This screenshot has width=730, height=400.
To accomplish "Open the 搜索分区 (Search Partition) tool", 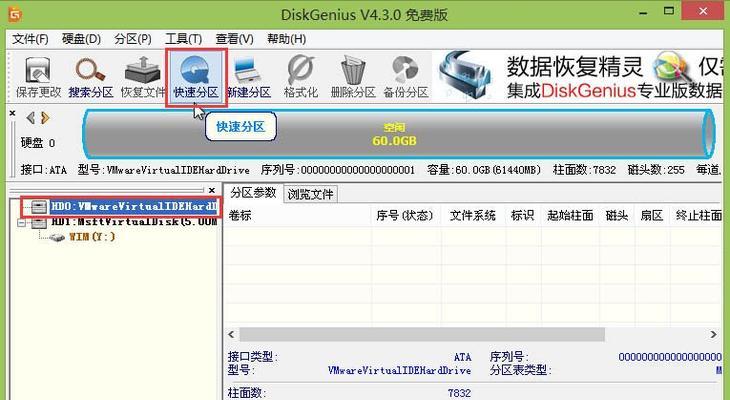I will (x=91, y=77).
